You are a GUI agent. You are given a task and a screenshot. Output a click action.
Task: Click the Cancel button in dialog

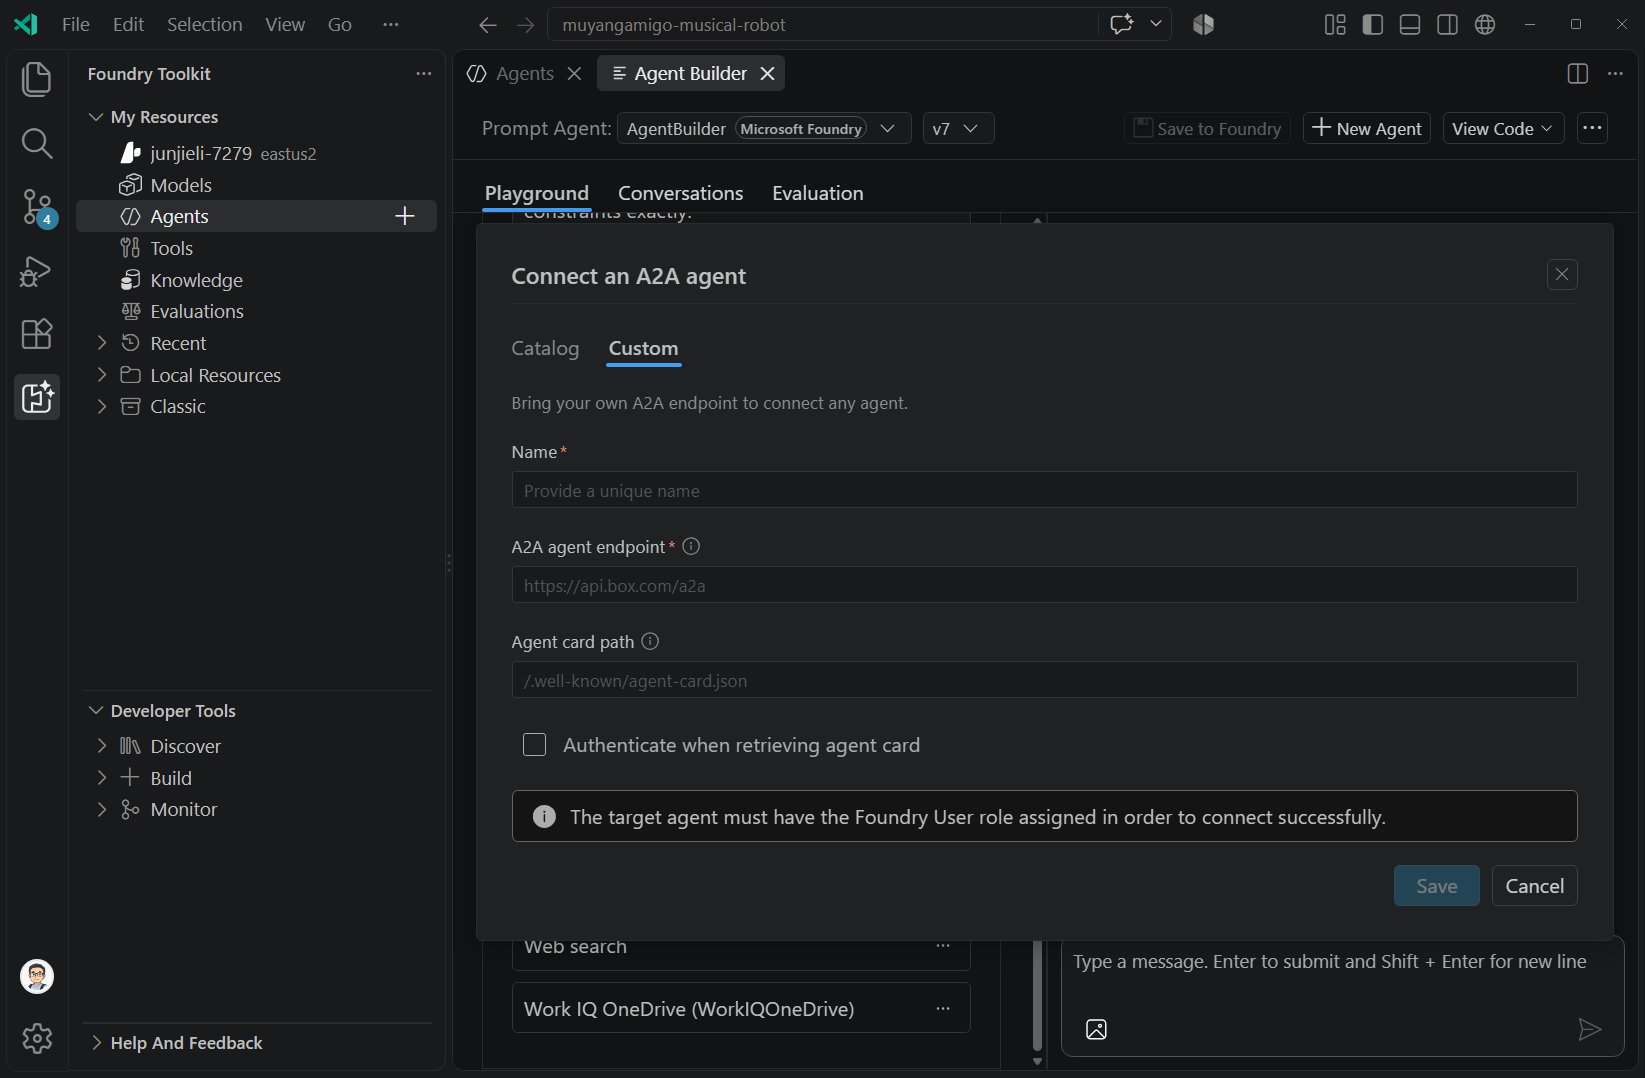coord(1535,886)
